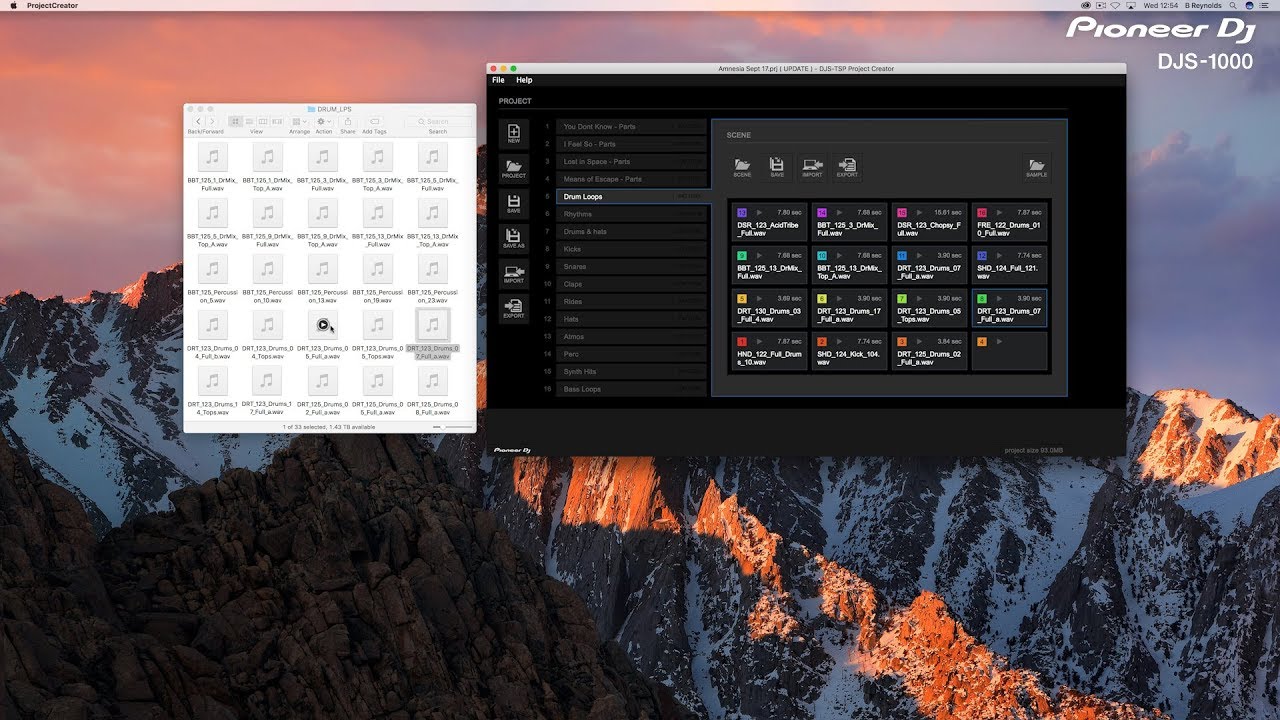This screenshot has height=720, width=1280.
Task: Play pad 14 BBT_125_3_DrMix sample preview
Action: click(839, 213)
